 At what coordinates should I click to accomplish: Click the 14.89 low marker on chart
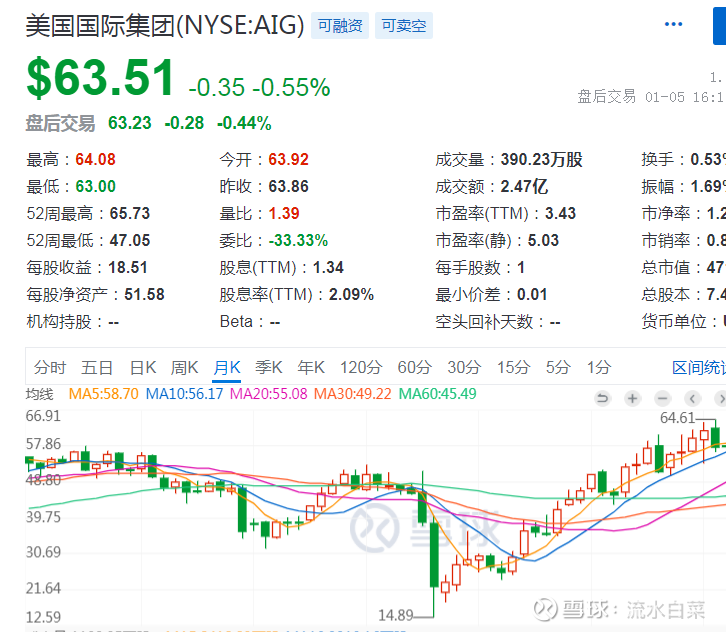pos(395,615)
